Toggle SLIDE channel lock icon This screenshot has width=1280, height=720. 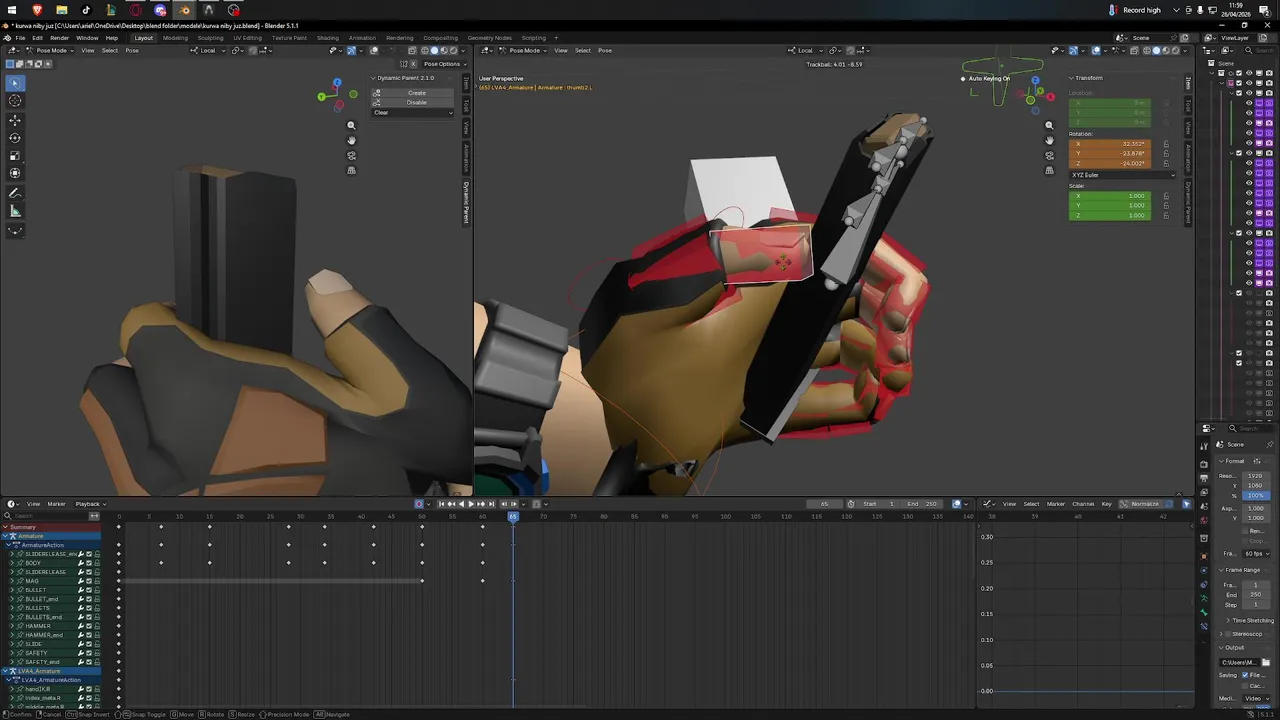(97, 644)
